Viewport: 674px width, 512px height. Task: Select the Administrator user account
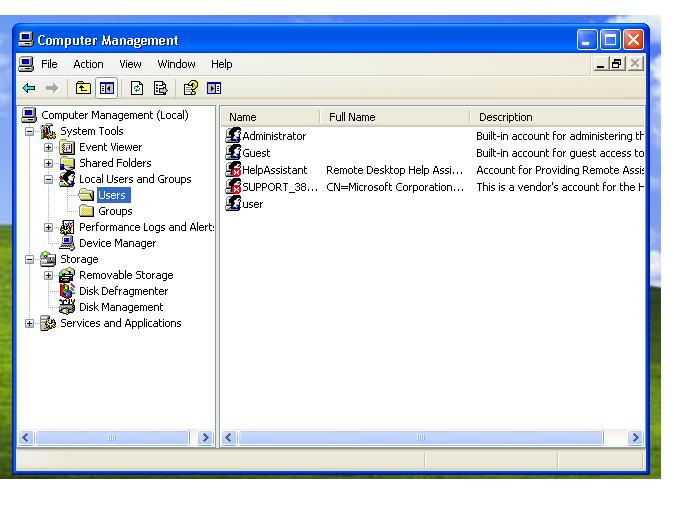pos(273,136)
